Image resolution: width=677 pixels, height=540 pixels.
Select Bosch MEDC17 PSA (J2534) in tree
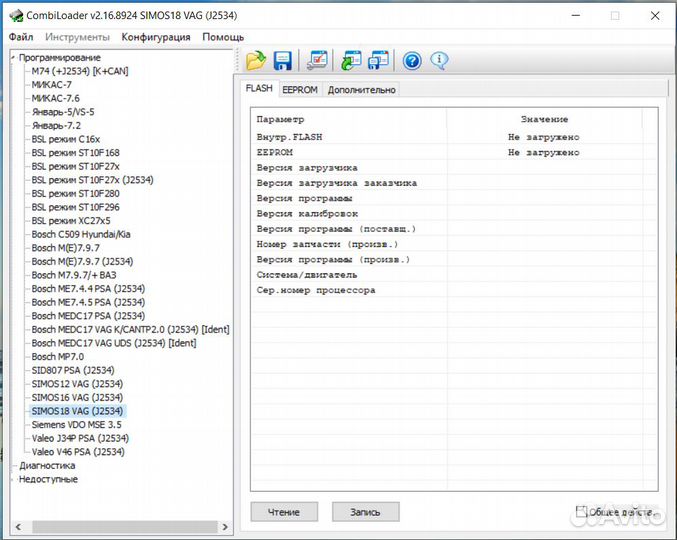click(x=88, y=315)
